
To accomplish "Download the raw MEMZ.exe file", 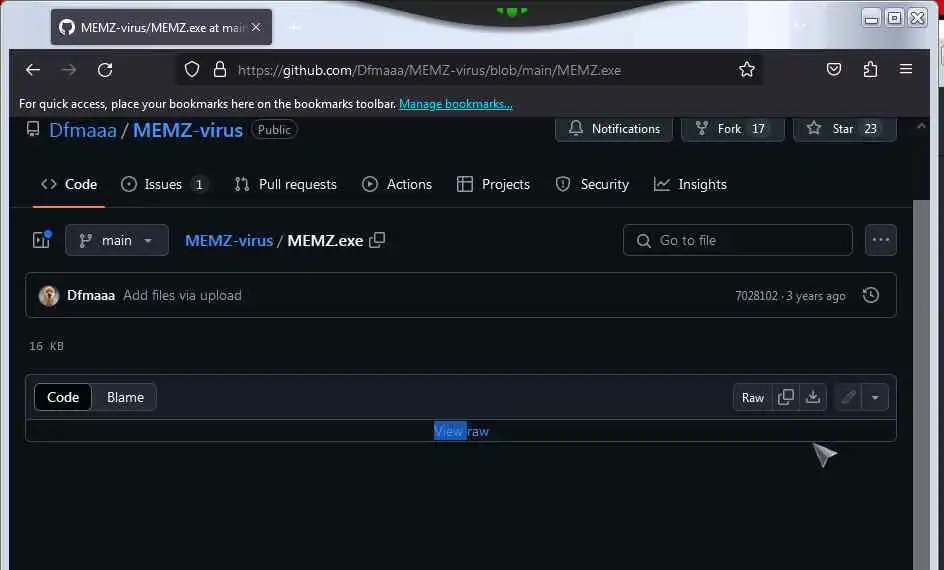I will [813, 397].
